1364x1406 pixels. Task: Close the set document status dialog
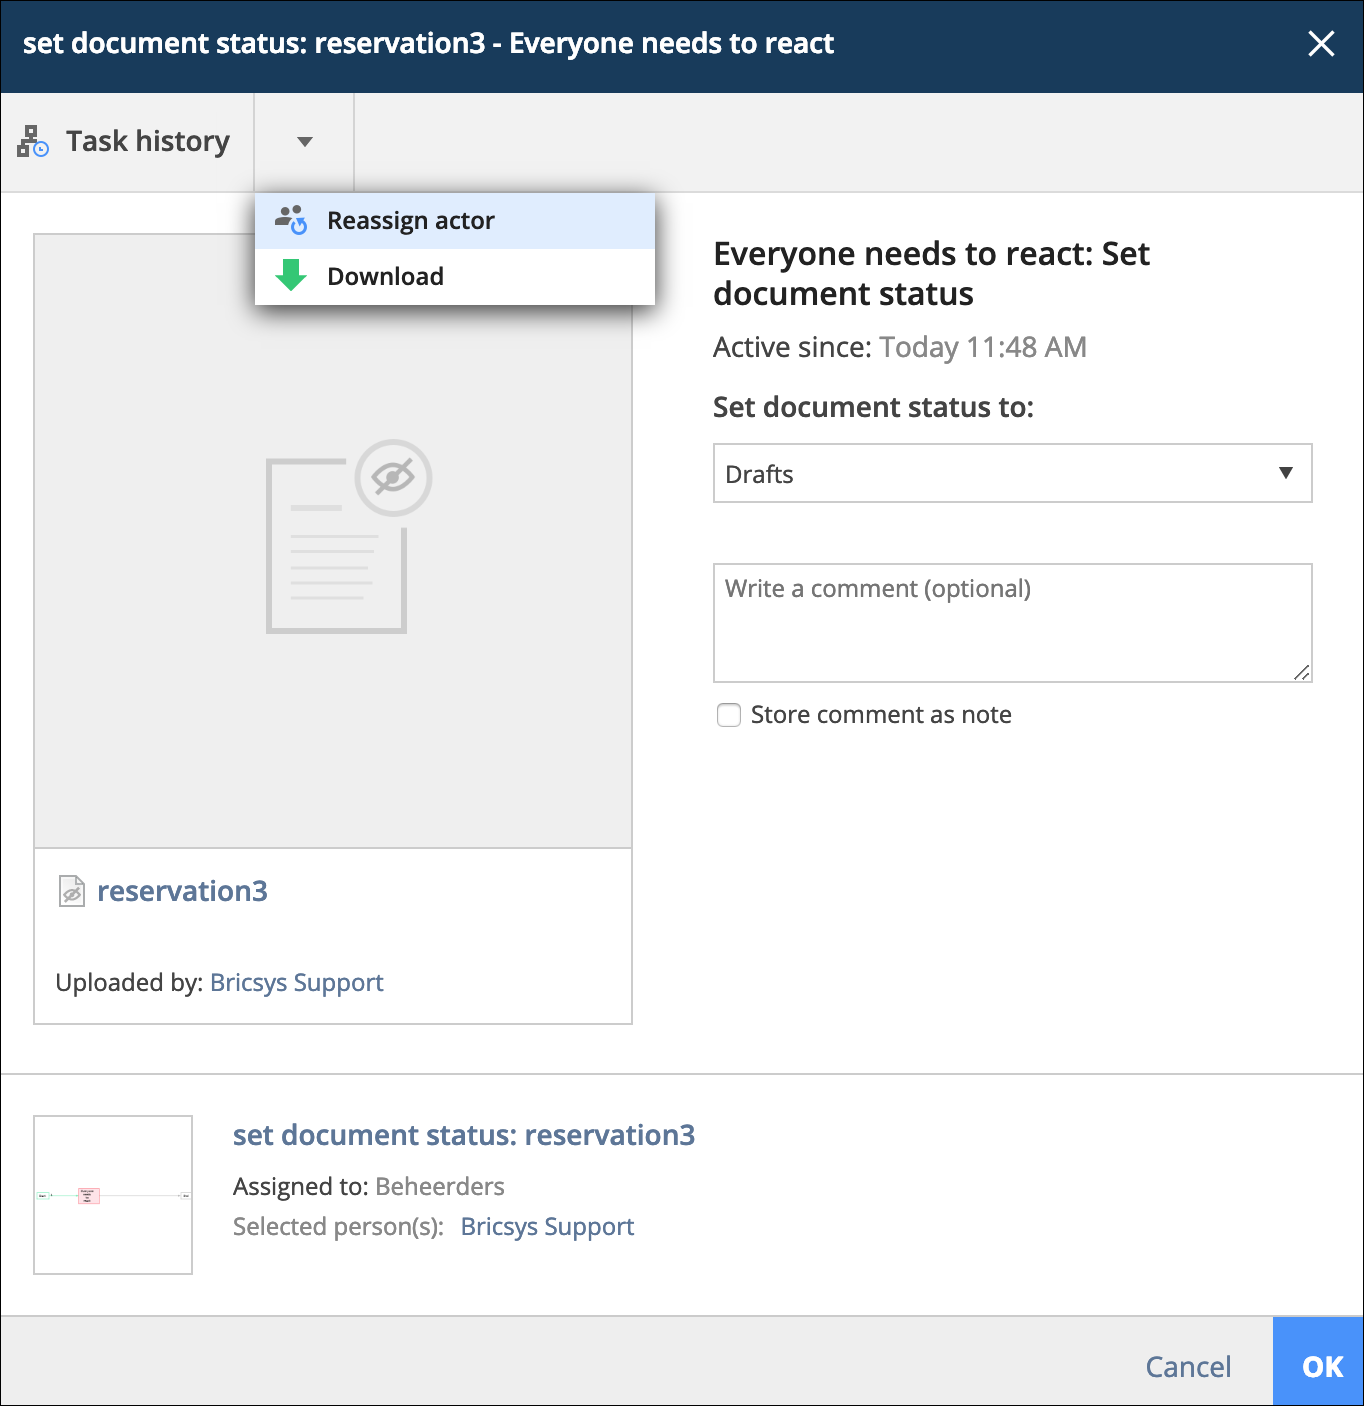coord(1321,44)
